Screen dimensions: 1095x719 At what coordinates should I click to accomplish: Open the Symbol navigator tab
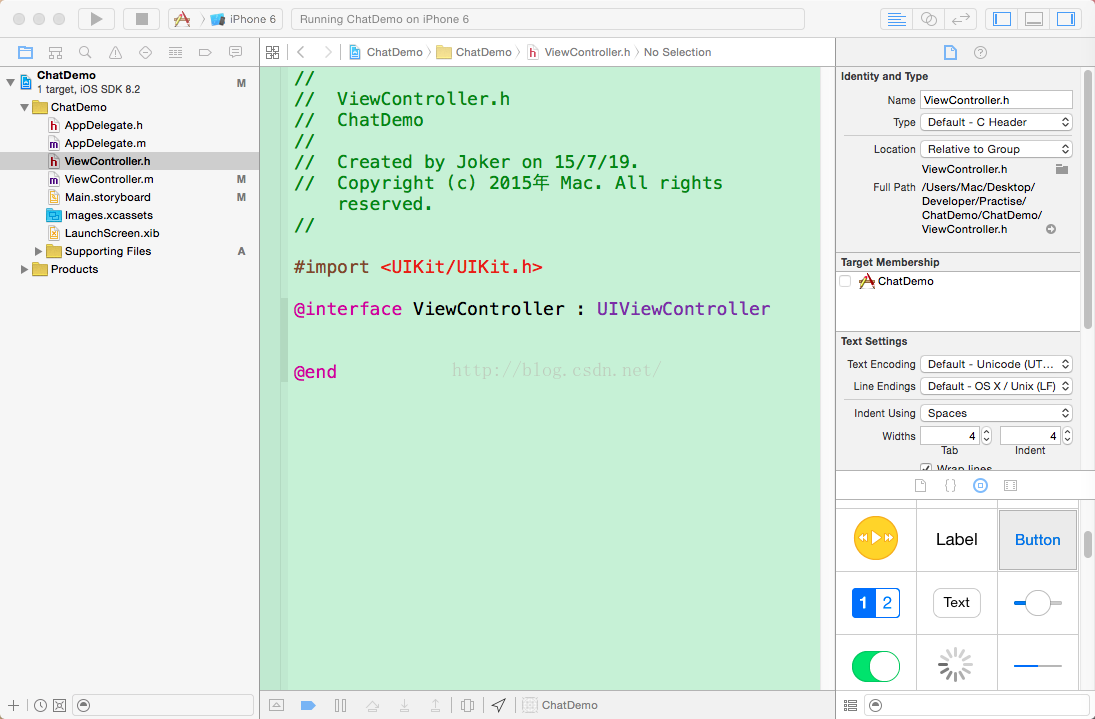point(55,52)
